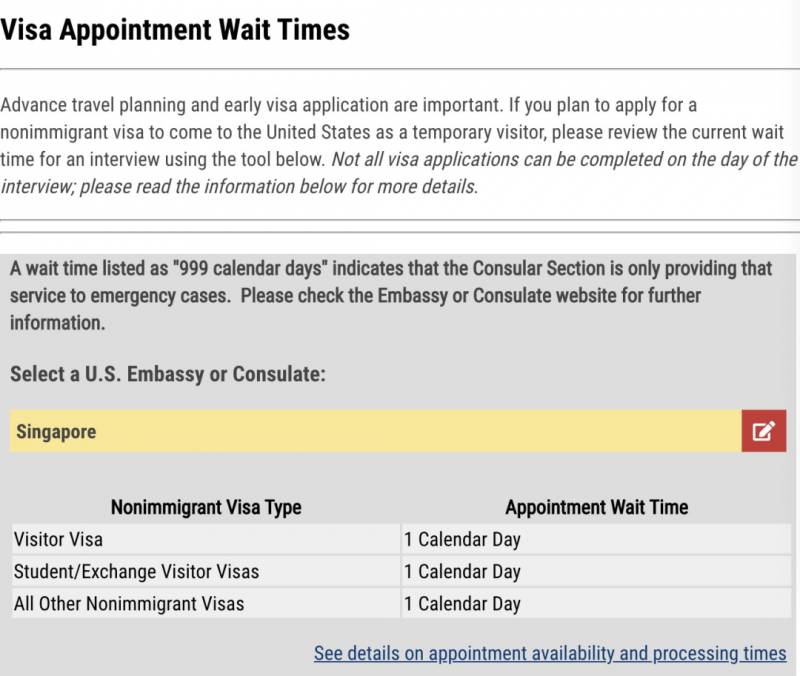Image resolution: width=800 pixels, height=676 pixels.
Task: Select the Student/Exchange Visitor Visas row label
Action: 136,572
